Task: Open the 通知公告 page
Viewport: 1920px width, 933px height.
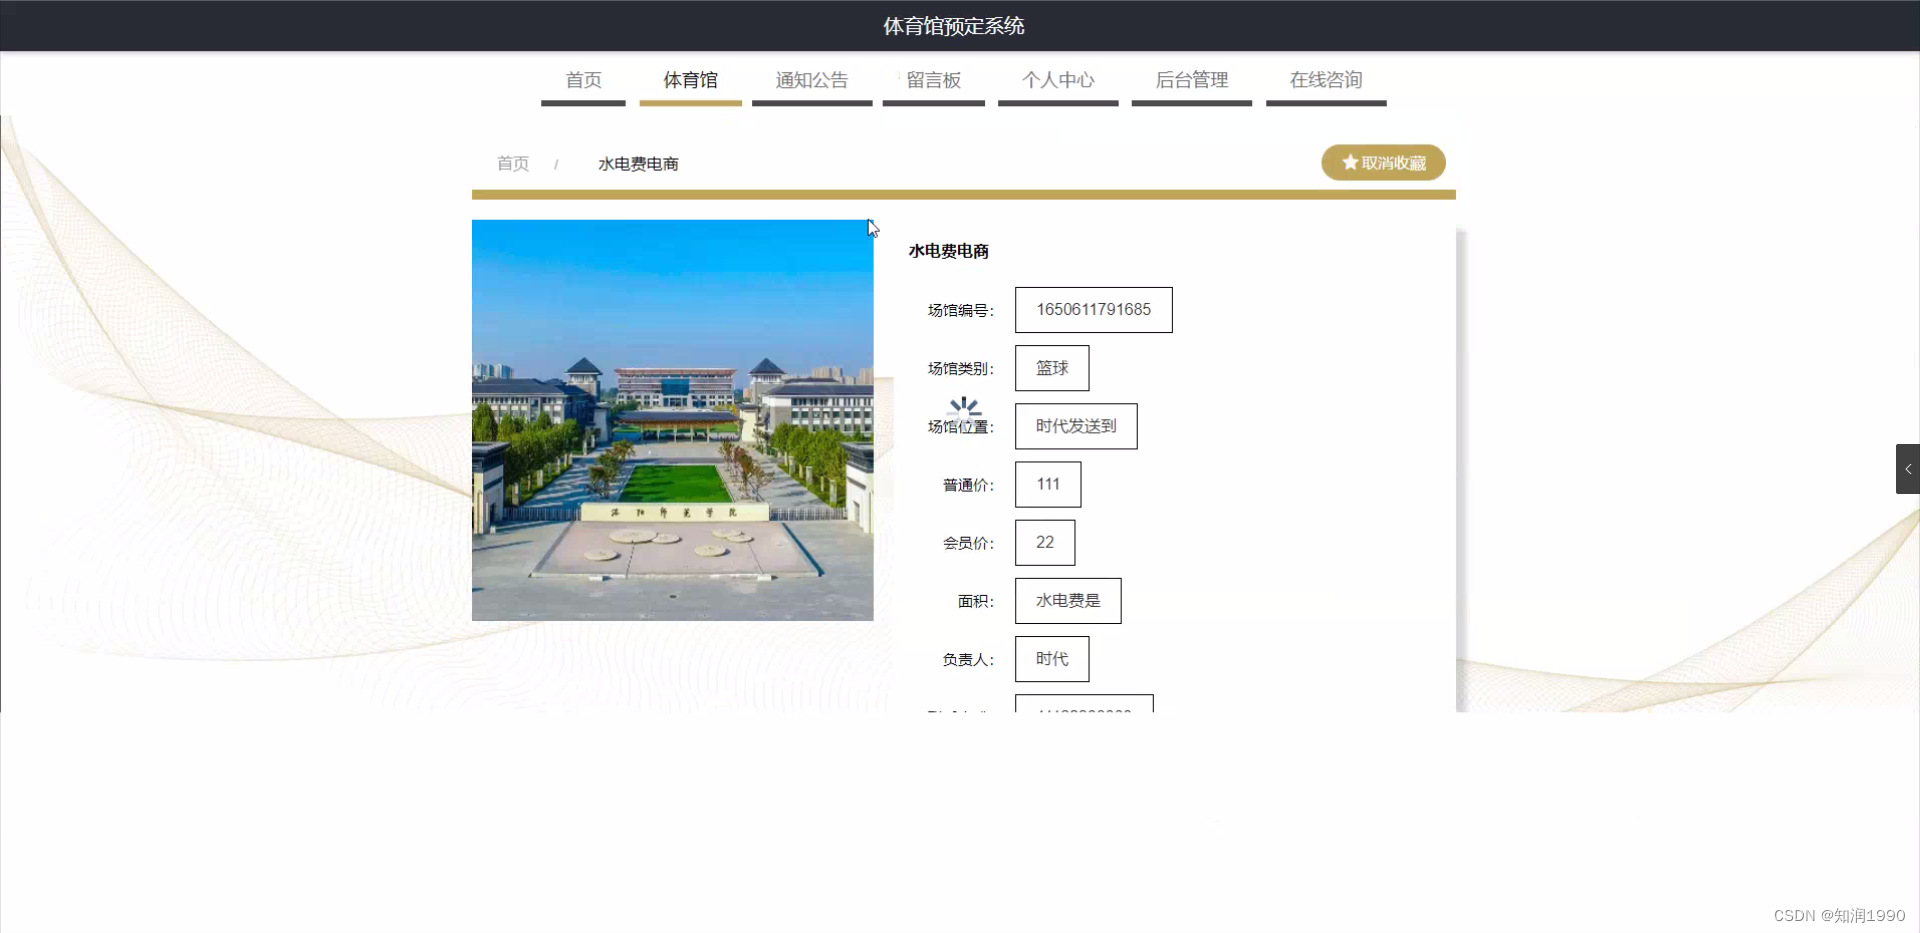Action: point(811,80)
